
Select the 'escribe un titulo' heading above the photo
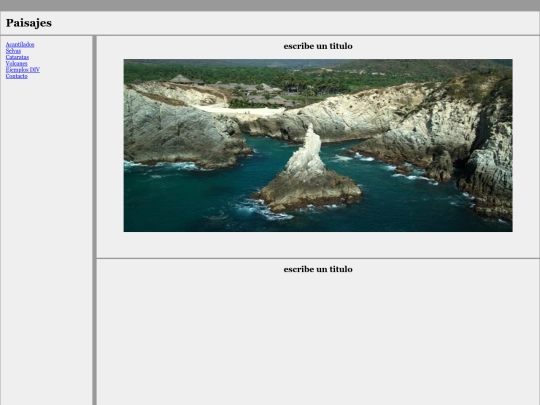coord(318,46)
